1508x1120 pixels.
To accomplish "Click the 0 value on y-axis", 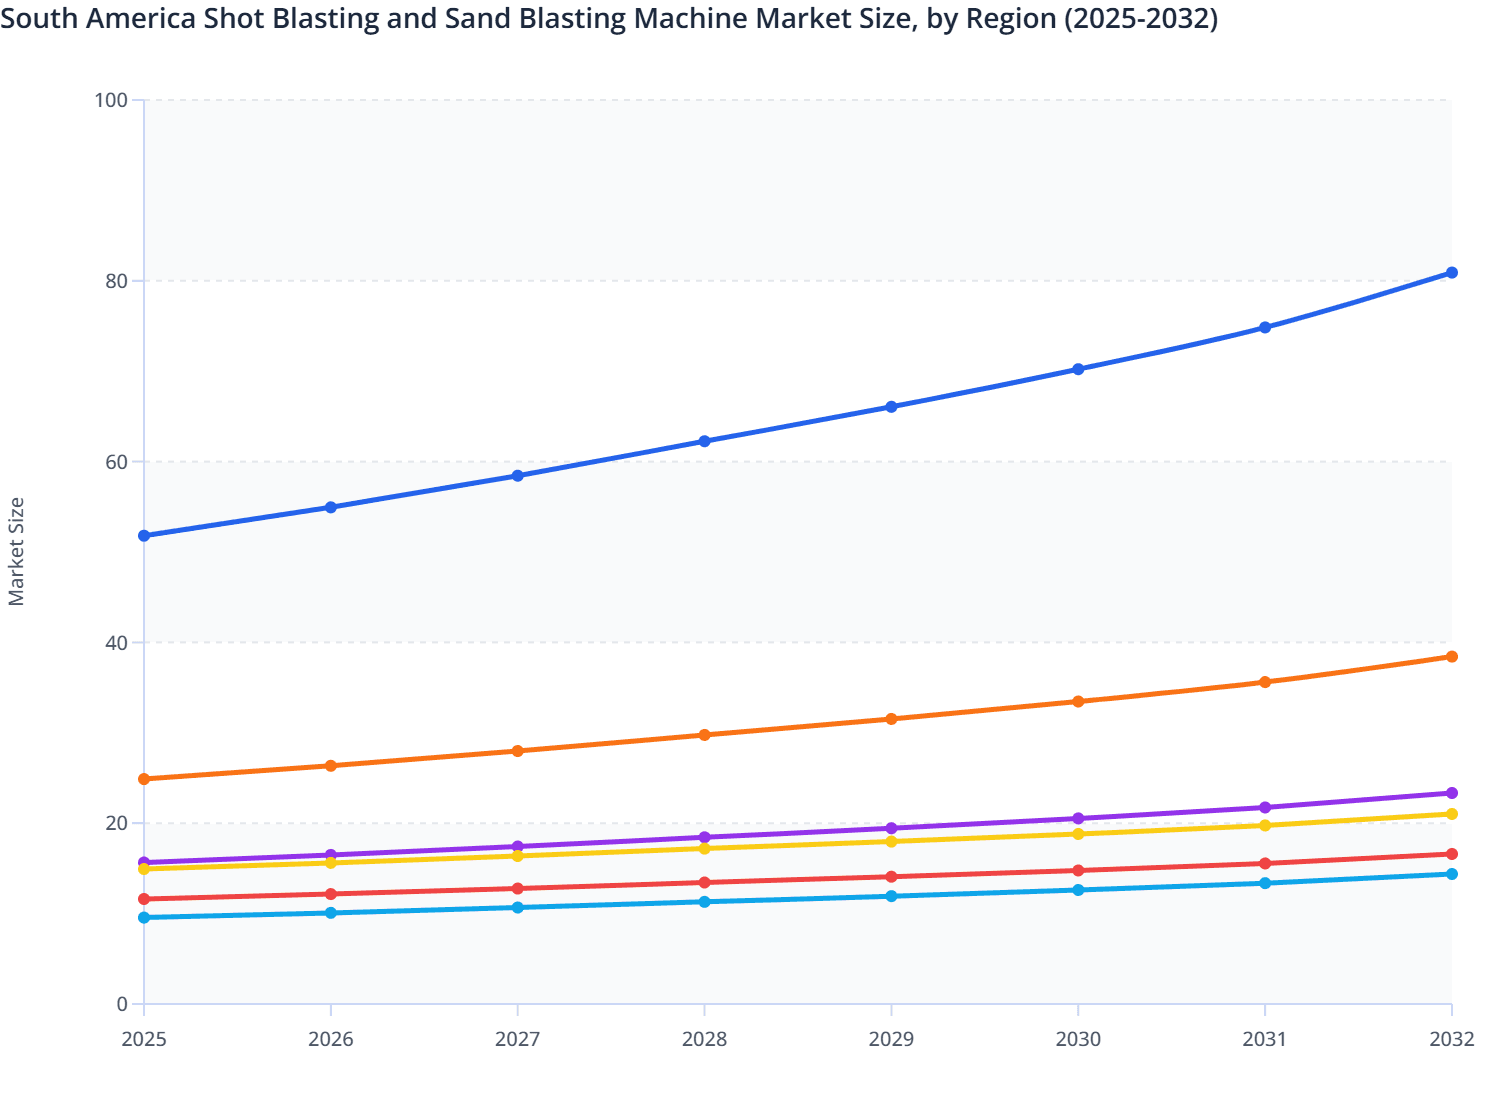I will [122, 1002].
